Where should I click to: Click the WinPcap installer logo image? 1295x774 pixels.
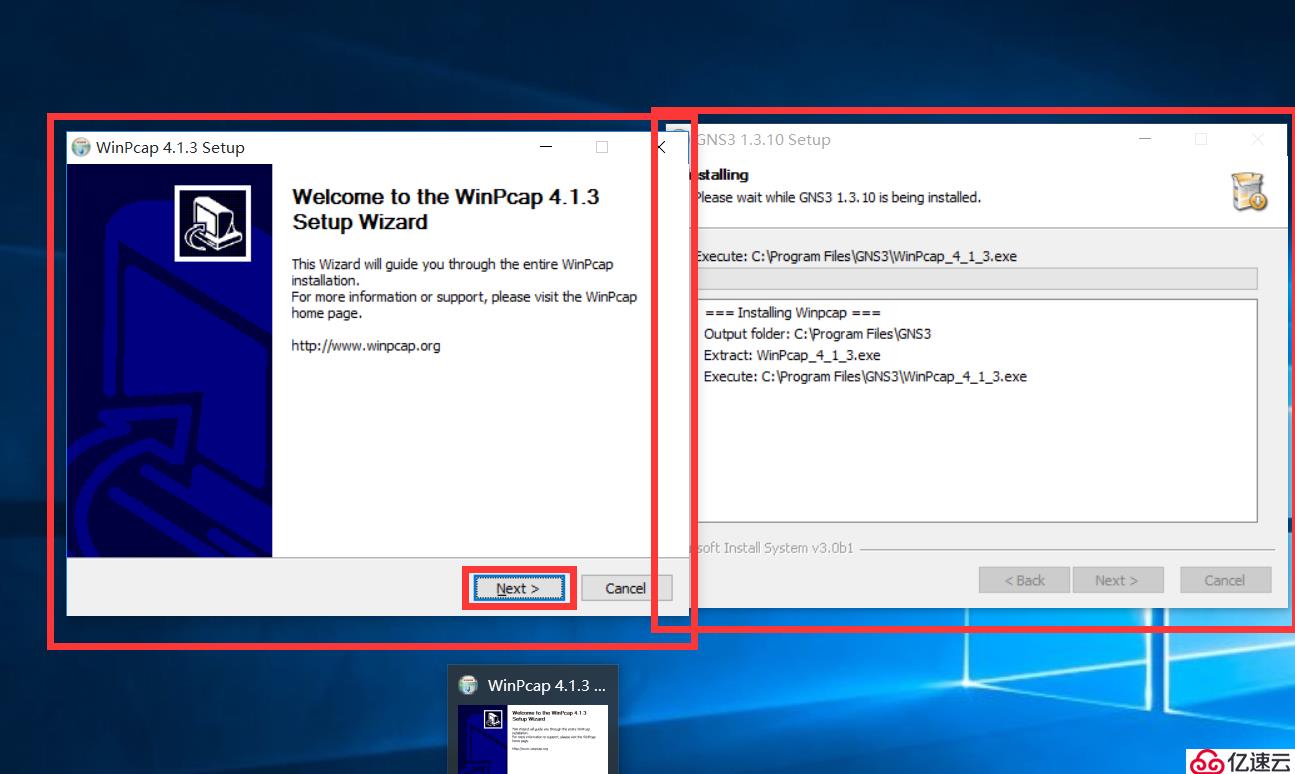pyautogui.click(x=213, y=222)
